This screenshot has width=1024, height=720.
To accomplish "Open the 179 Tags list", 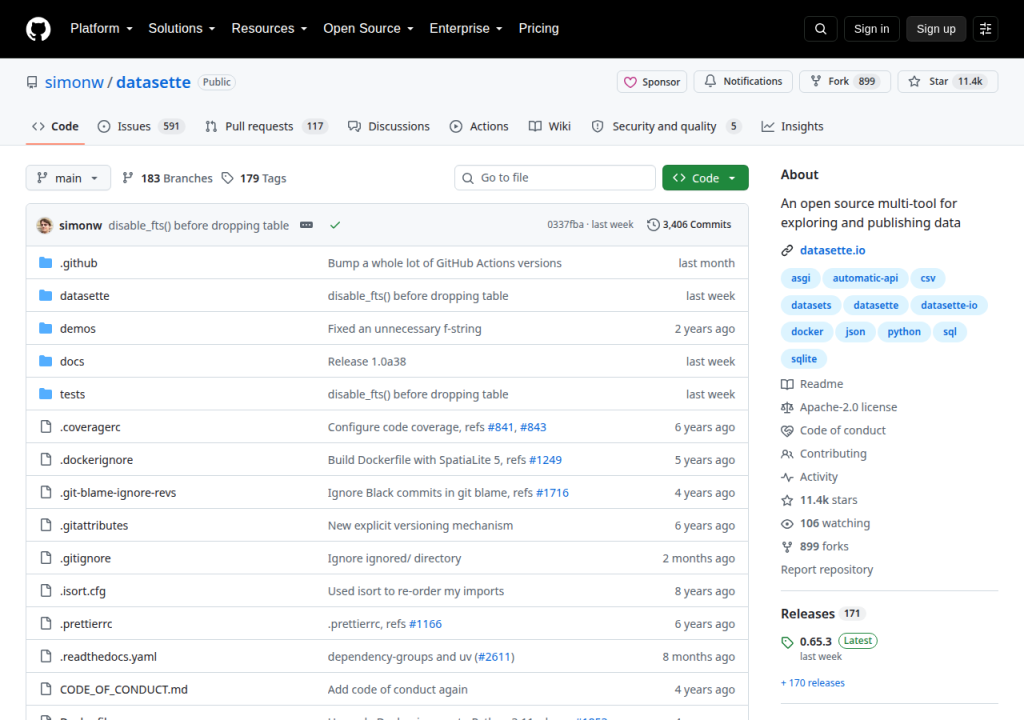I will (254, 178).
